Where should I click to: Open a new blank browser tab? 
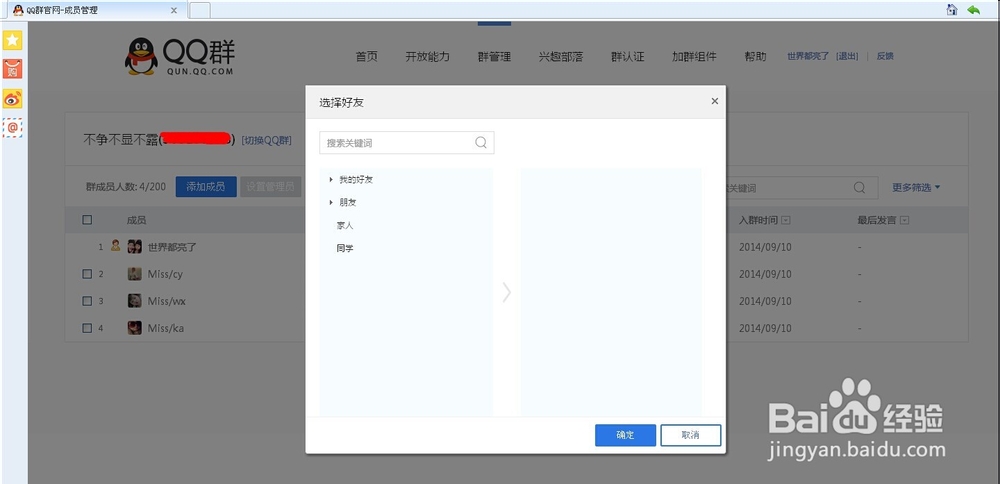click(200, 10)
